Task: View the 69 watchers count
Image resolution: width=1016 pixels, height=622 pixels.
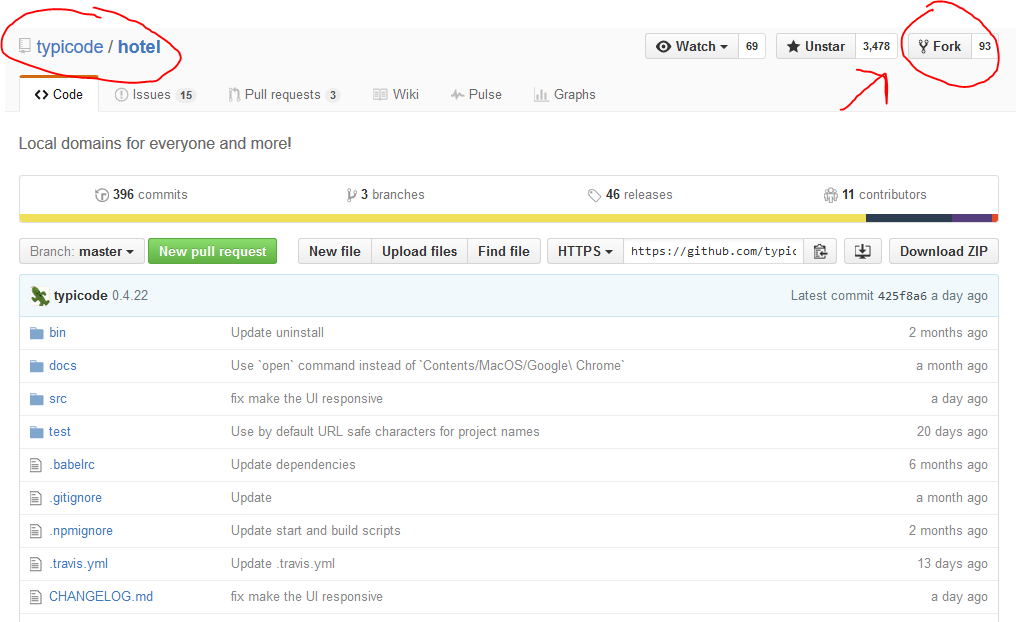Action: 752,47
